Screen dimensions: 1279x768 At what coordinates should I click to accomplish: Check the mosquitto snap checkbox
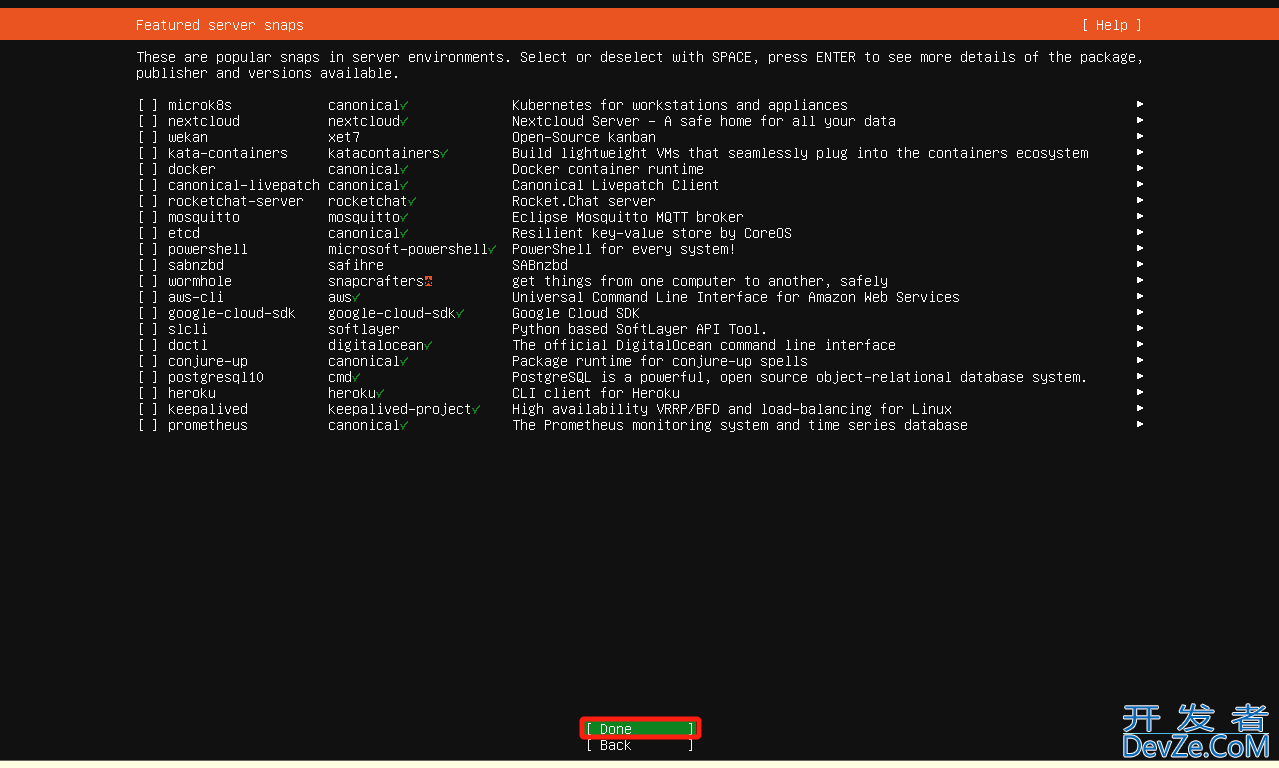(x=148, y=217)
